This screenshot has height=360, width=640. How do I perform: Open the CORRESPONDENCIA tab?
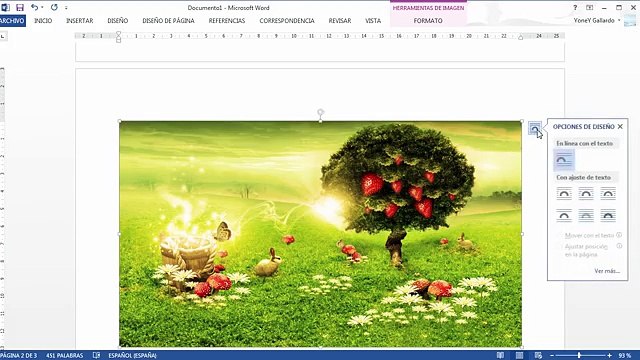pyautogui.click(x=287, y=20)
